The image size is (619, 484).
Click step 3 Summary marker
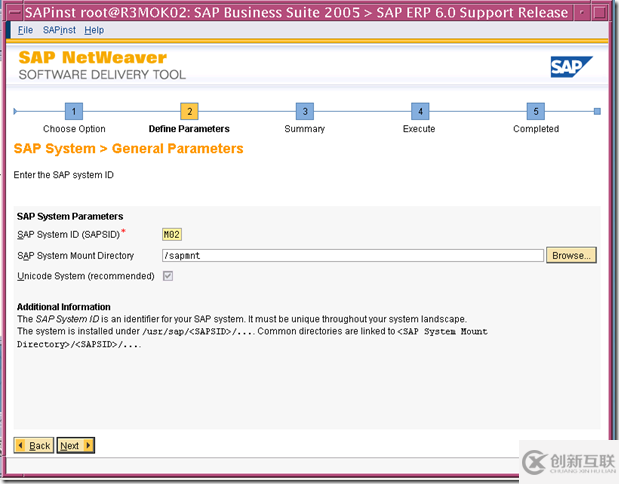tap(305, 111)
